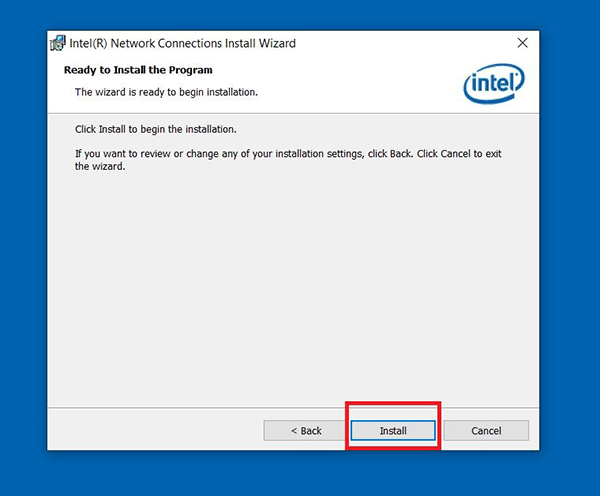Click the blue desktop left of the wizard window
600x496 pixels.
[23, 248]
